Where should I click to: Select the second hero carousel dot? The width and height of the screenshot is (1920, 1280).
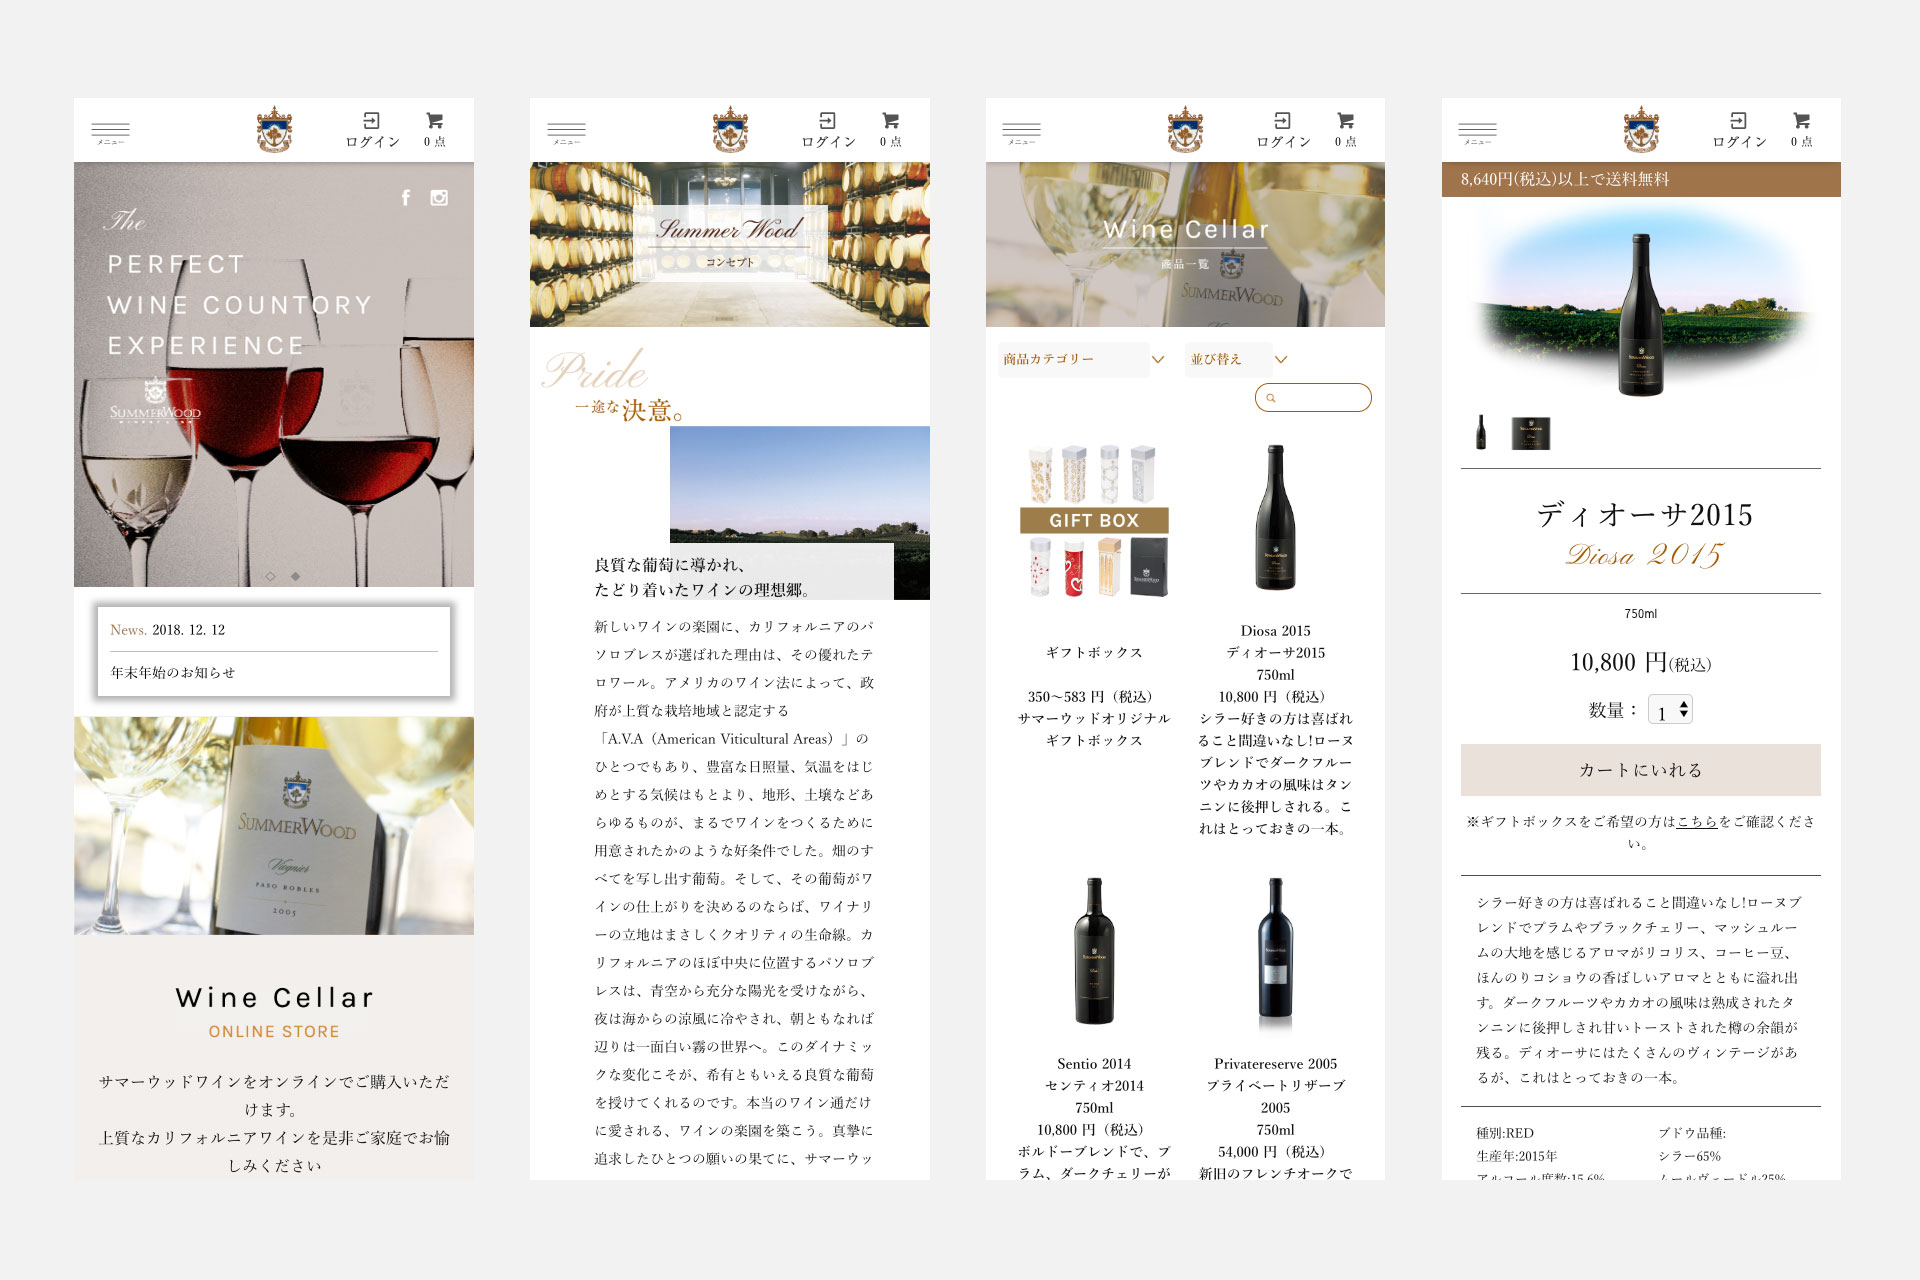point(295,576)
